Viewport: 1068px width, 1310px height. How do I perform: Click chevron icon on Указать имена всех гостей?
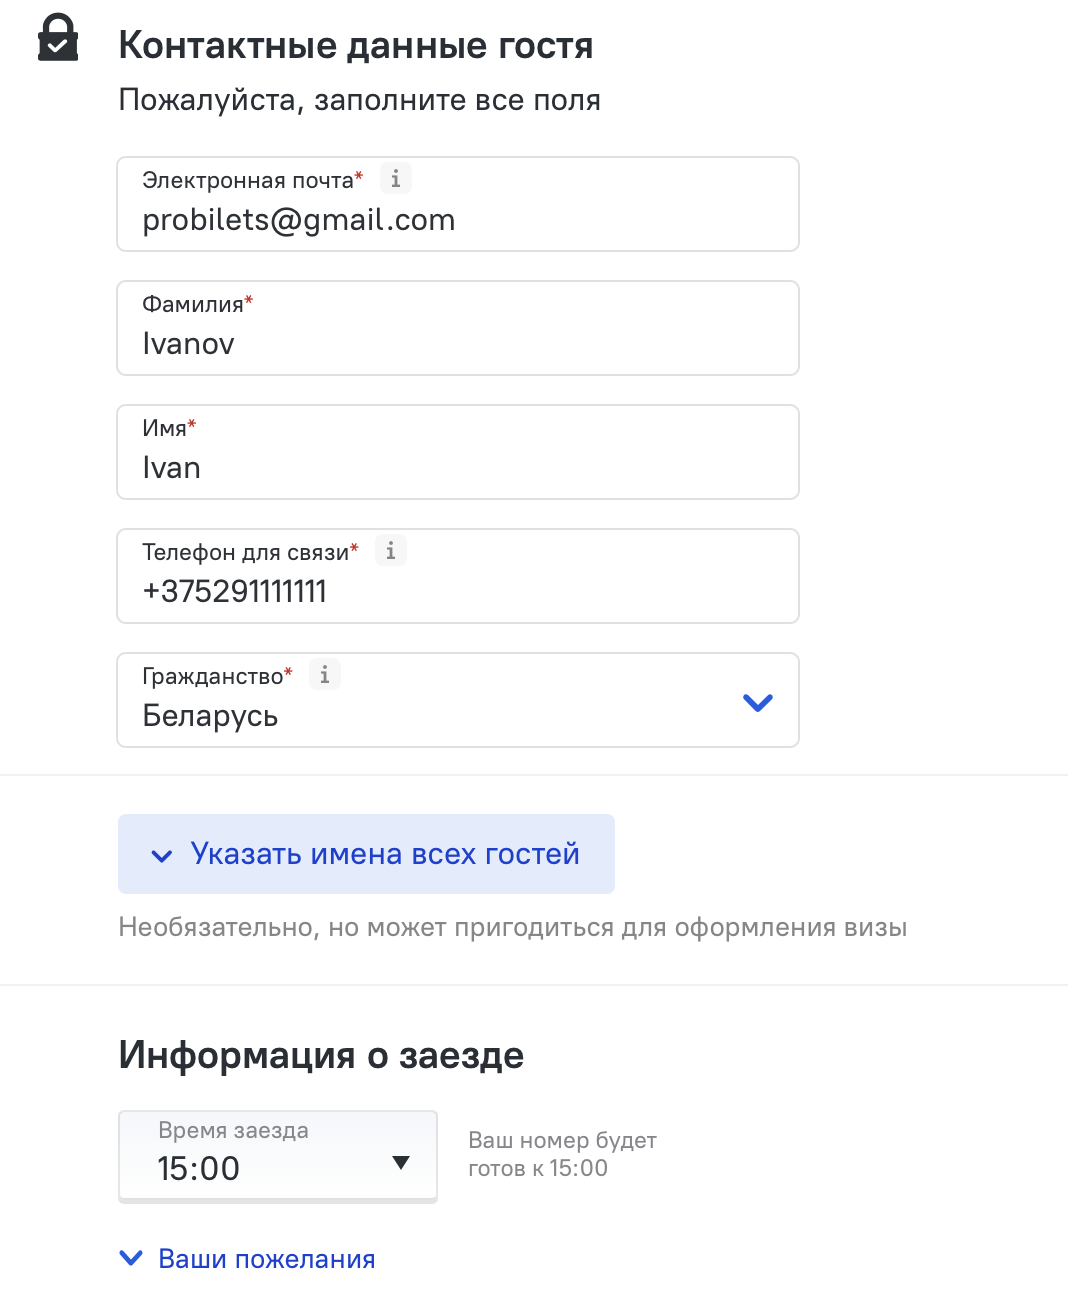tap(161, 855)
